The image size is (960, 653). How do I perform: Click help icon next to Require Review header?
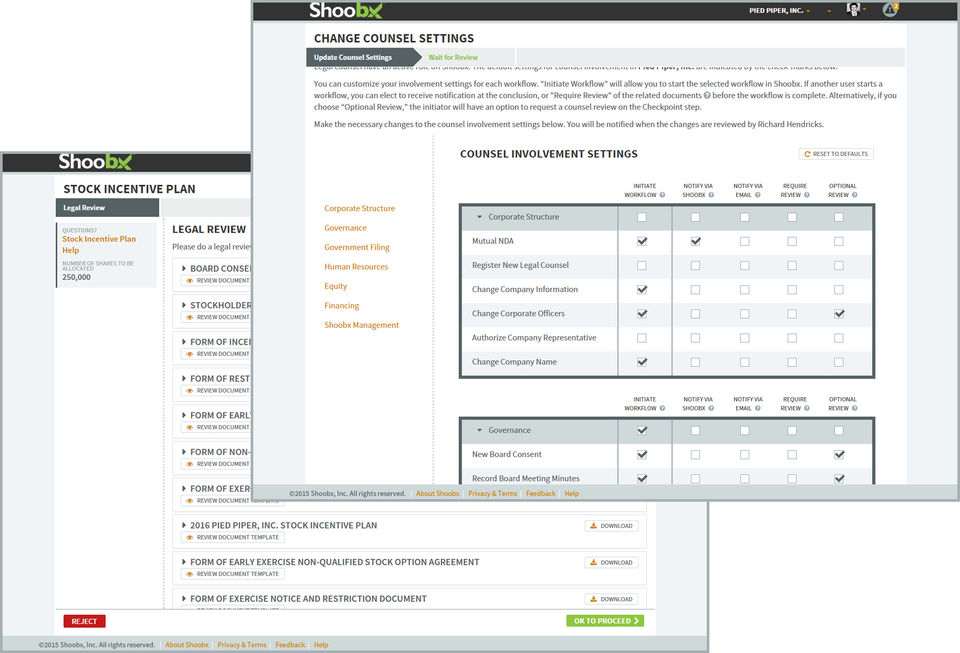tap(806, 195)
